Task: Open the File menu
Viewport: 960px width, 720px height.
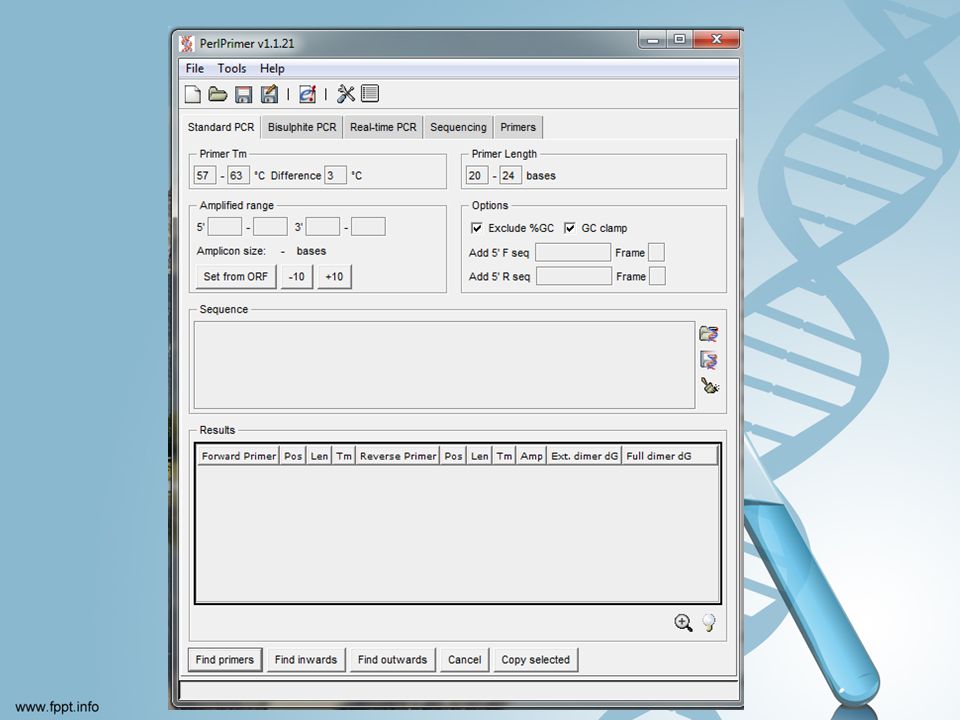Action: 195,69
